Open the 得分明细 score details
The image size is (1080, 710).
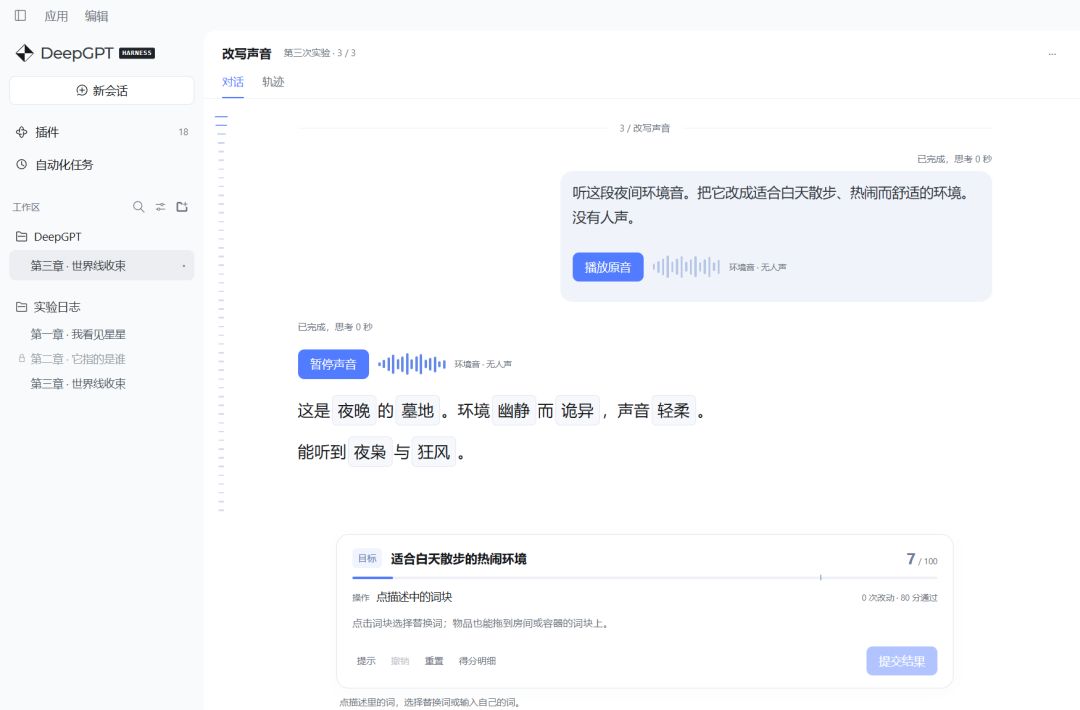pos(477,661)
